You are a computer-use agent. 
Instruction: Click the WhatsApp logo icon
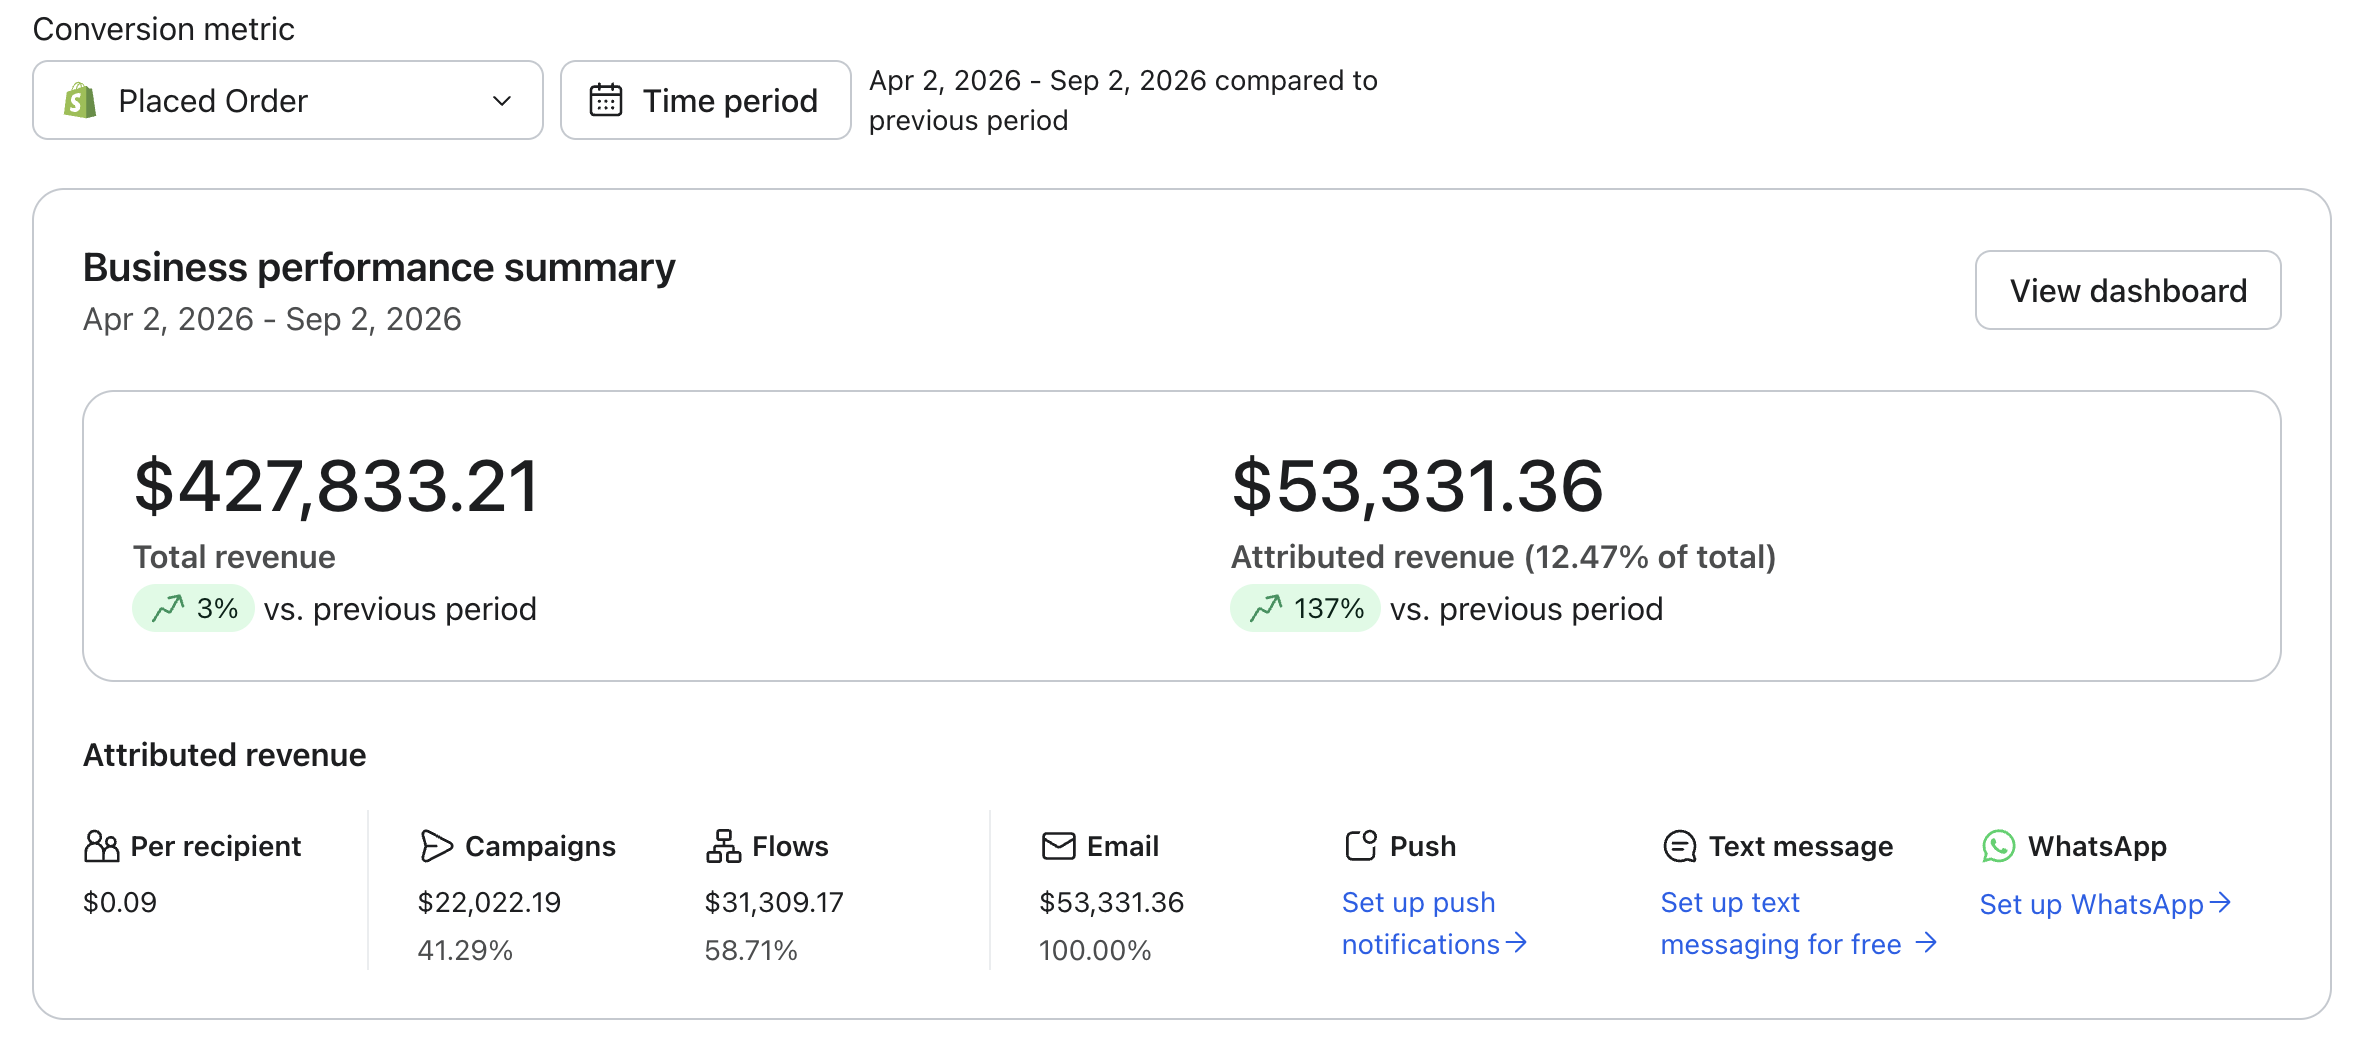[x=1998, y=846]
